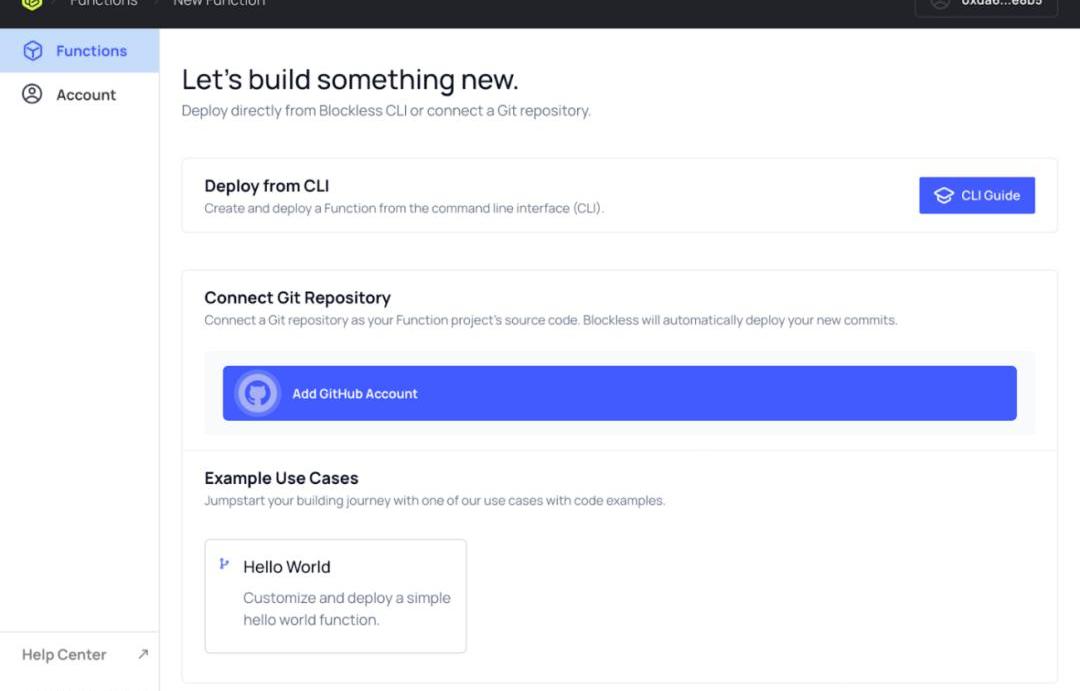Select the Functions cube icon in sidebar
The width and height of the screenshot is (1080, 691).
[x=32, y=50]
